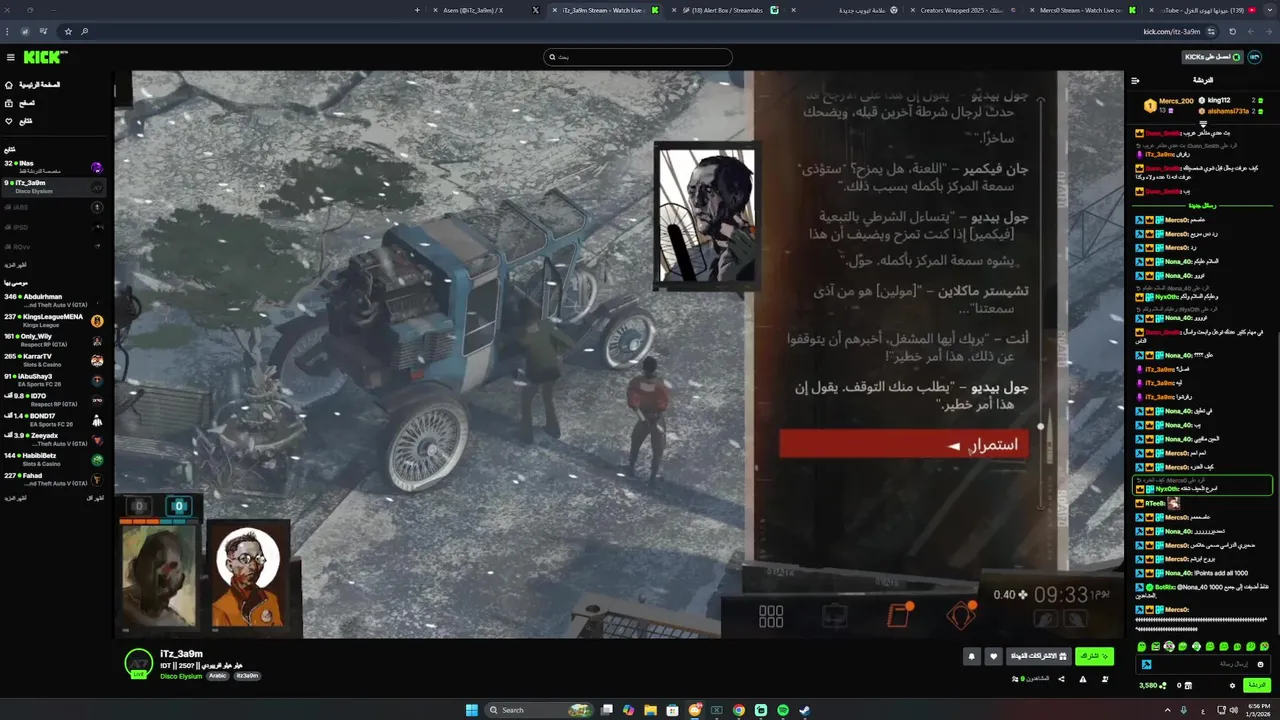This screenshot has width=1280, height=720.
Task: Open the Disco Elysium category link
Action: [181, 676]
